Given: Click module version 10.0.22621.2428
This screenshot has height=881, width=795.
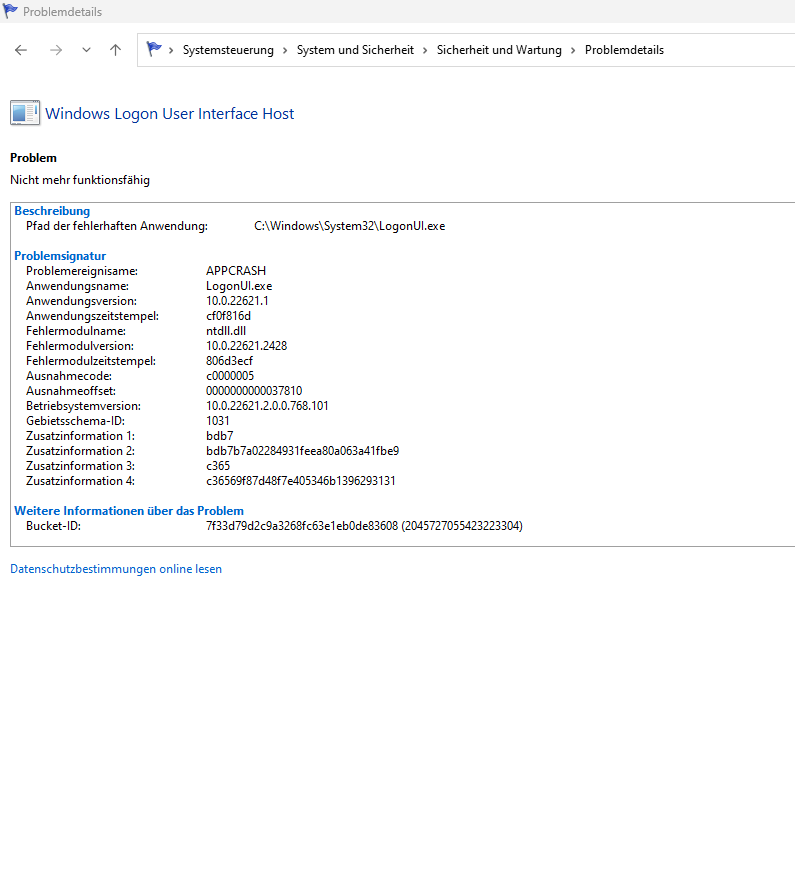Looking at the screenshot, I should click(x=247, y=346).
